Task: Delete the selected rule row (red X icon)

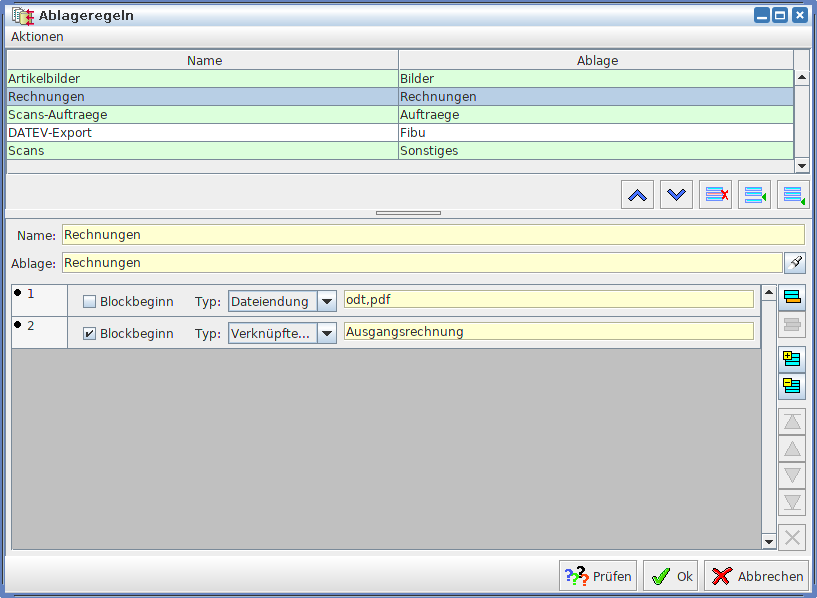Action: click(x=715, y=195)
